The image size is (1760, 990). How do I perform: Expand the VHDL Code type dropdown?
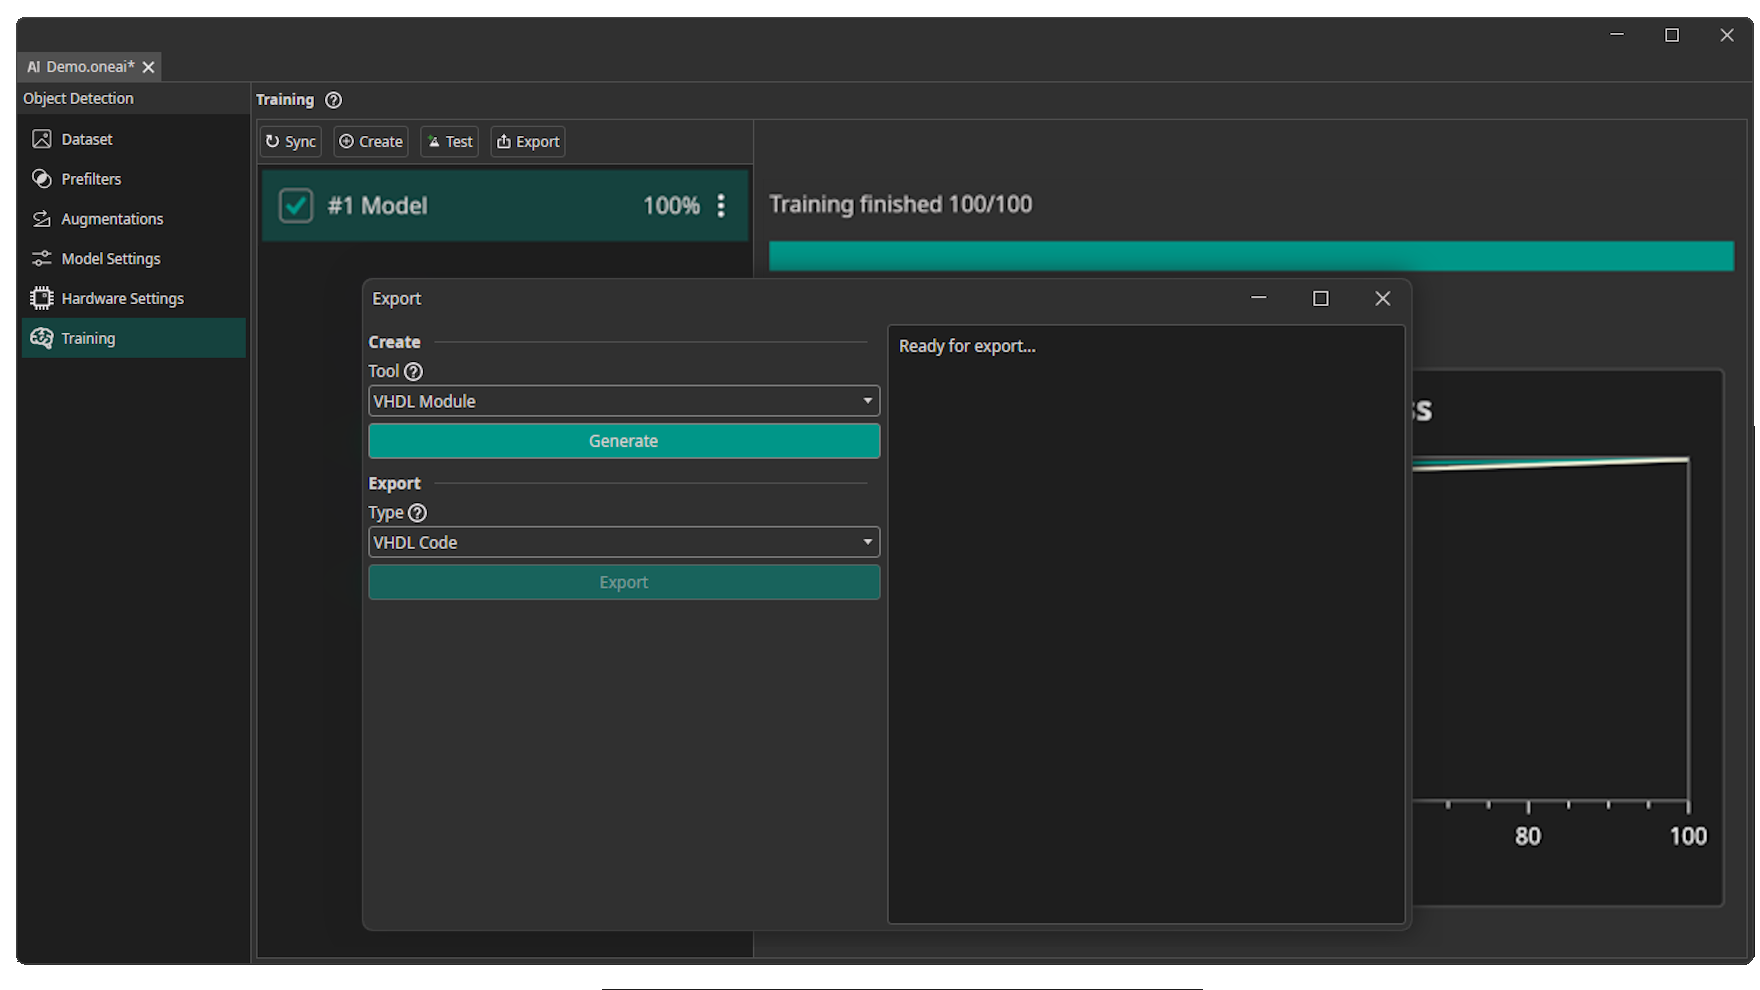click(624, 542)
